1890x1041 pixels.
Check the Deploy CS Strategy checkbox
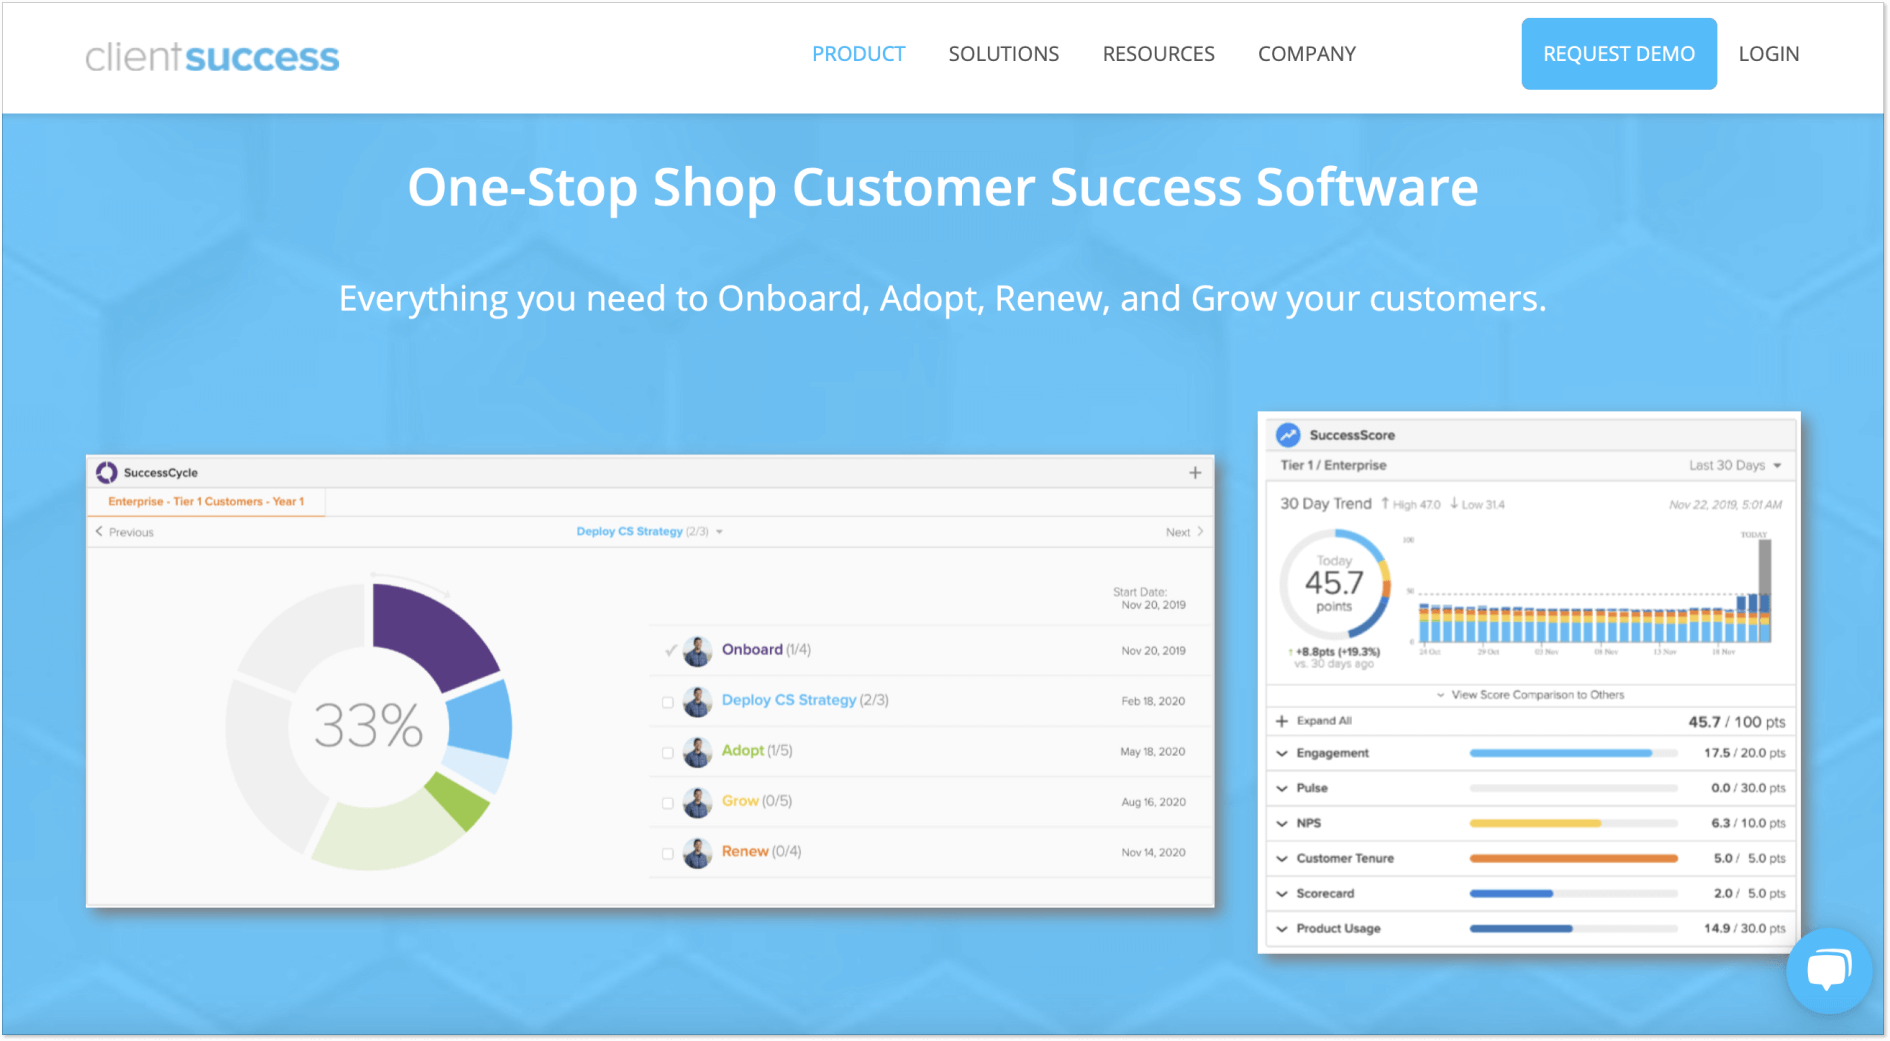(x=668, y=702)
